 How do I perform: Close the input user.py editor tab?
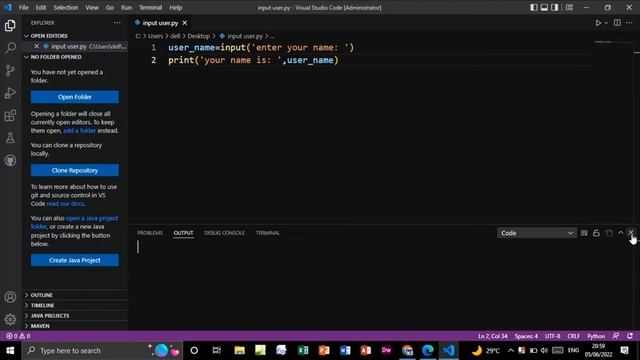pyautogui.click(x=184, y=23)
